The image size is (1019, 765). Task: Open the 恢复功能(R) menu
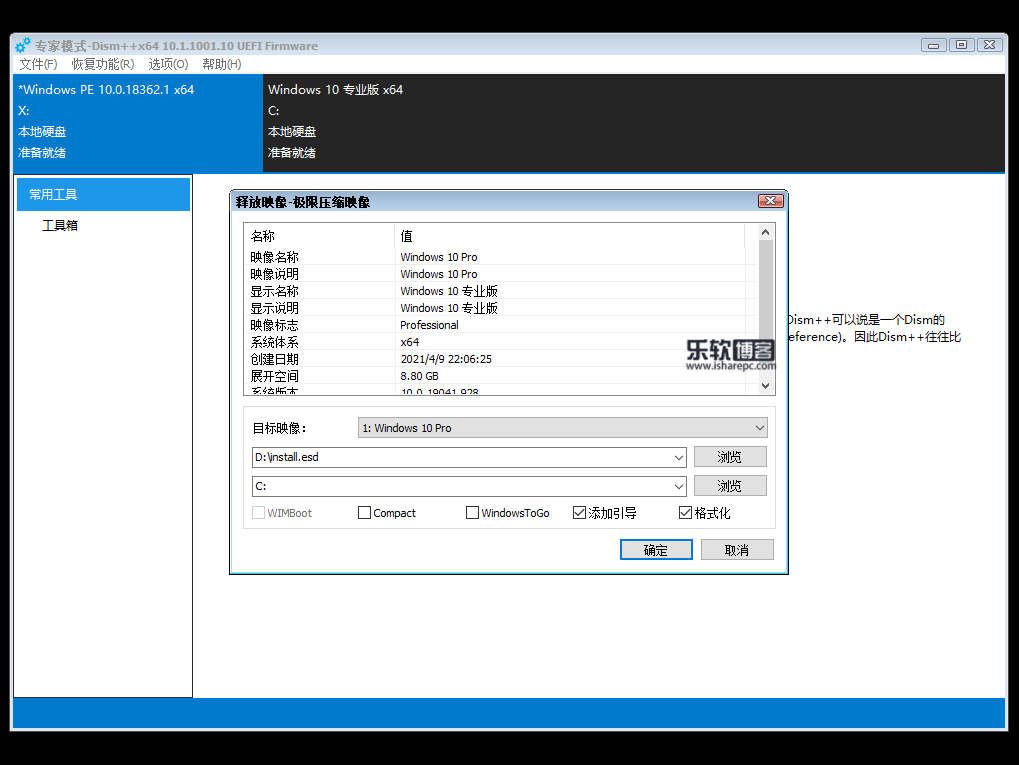[x=102, y=64]
